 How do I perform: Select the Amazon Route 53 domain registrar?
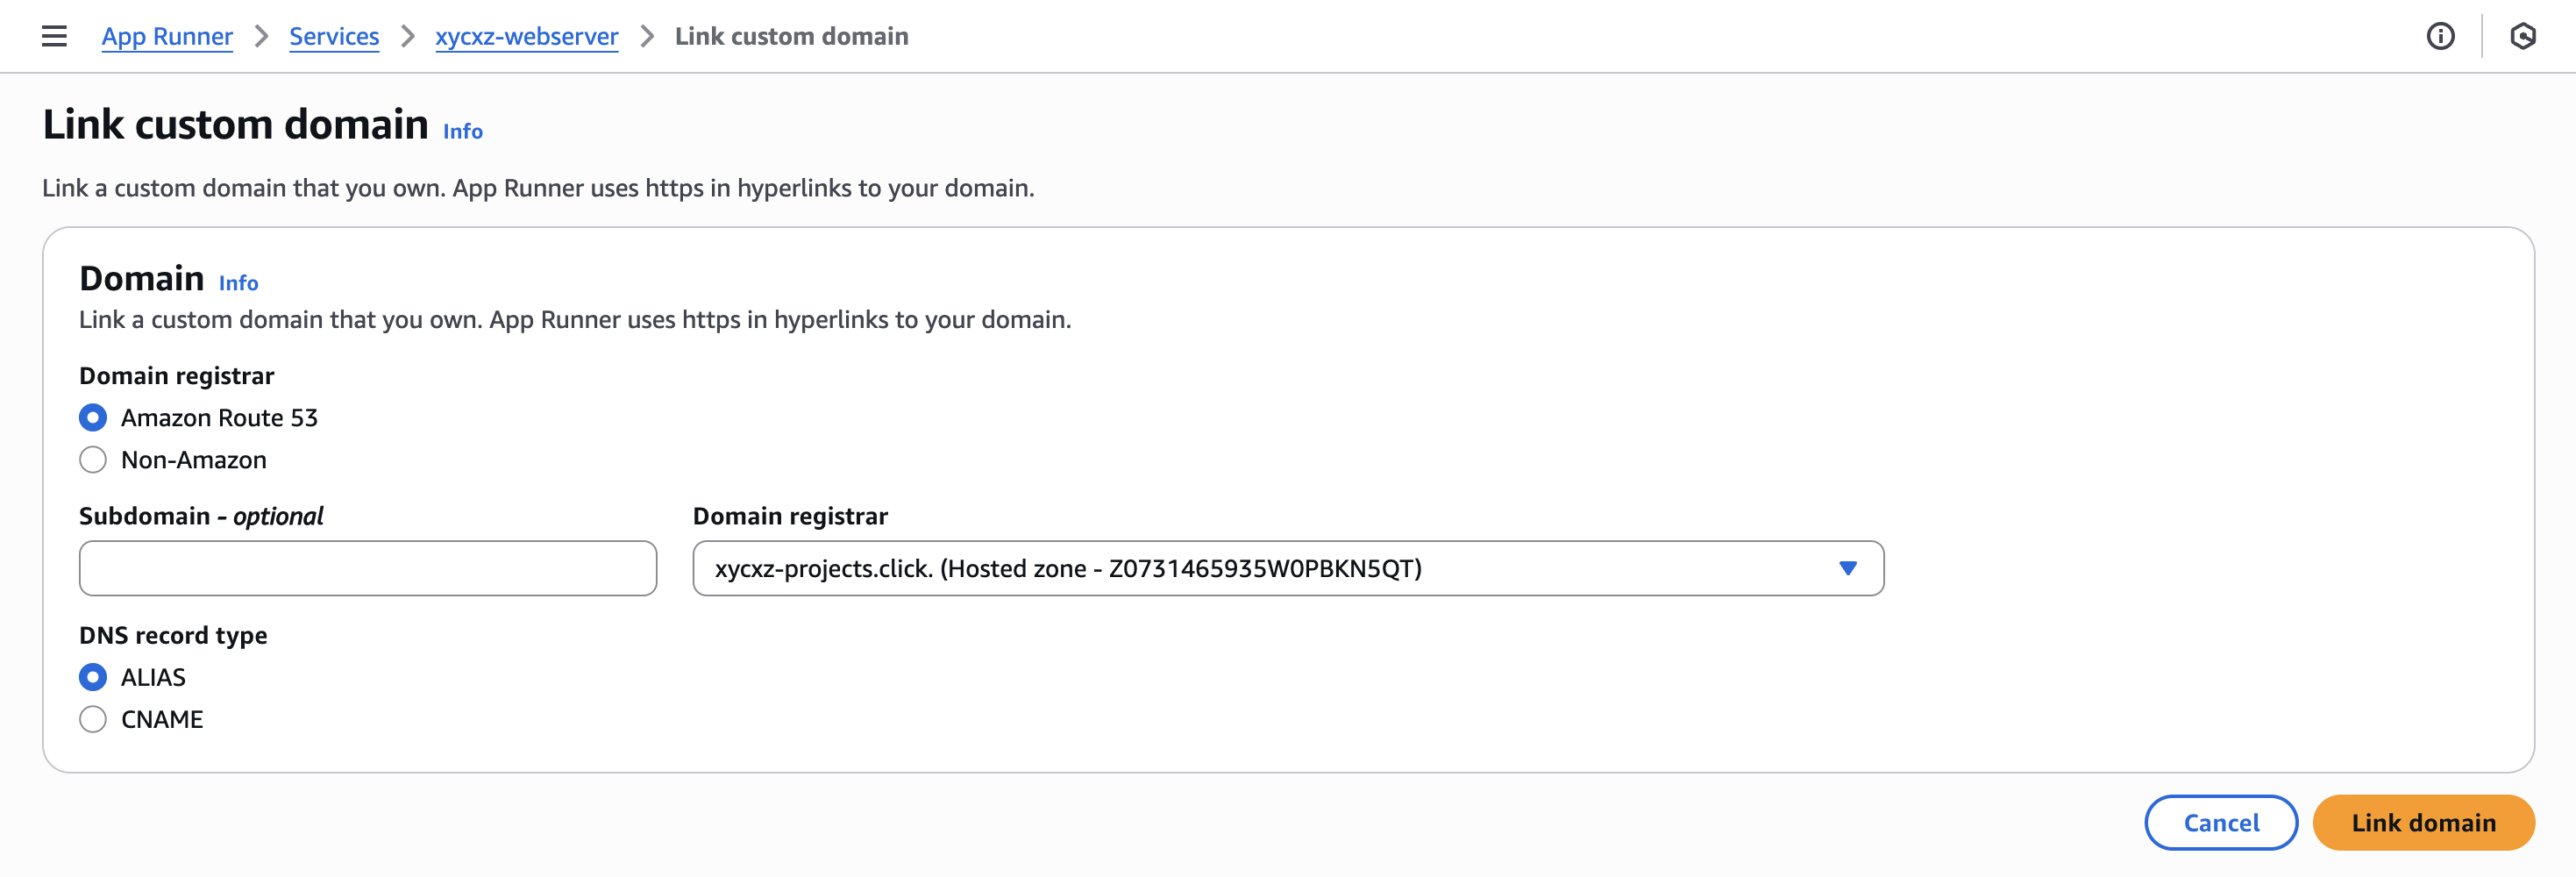coord(93,417)
